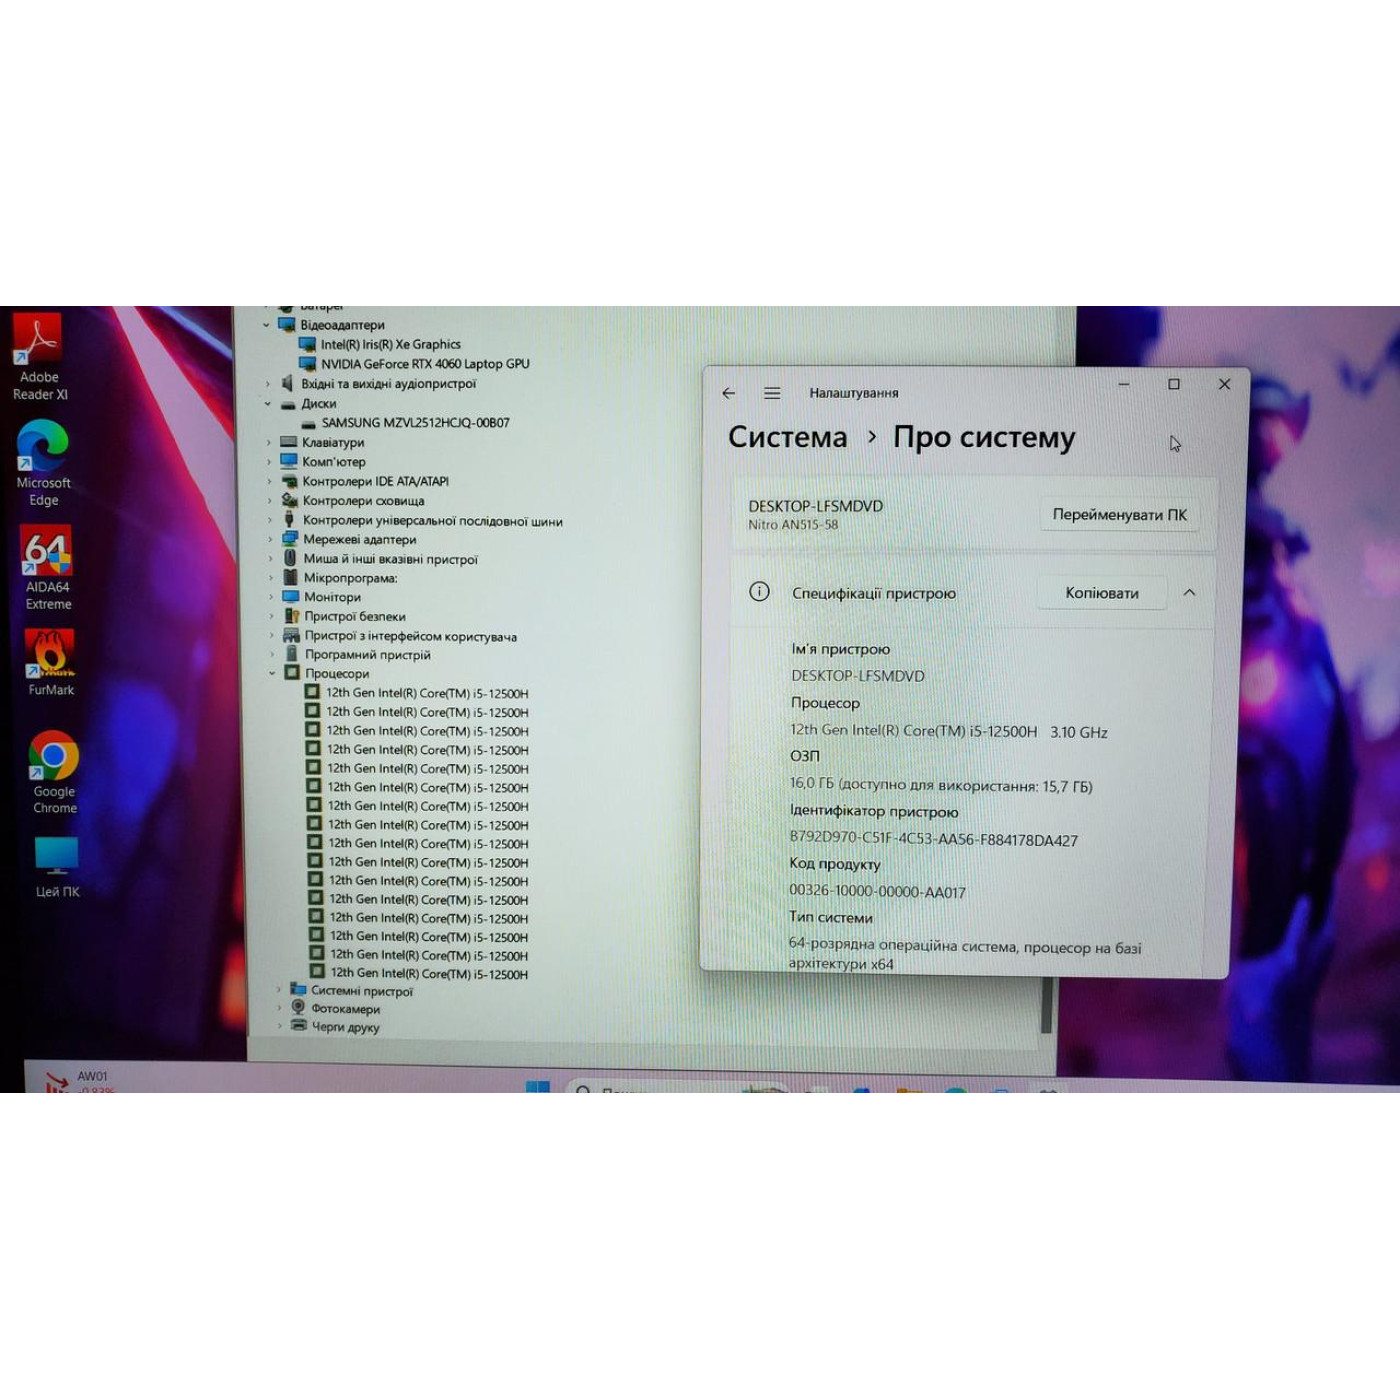
Task: Click the Система breadcrumb link
Action: click(x=789, y=437)
